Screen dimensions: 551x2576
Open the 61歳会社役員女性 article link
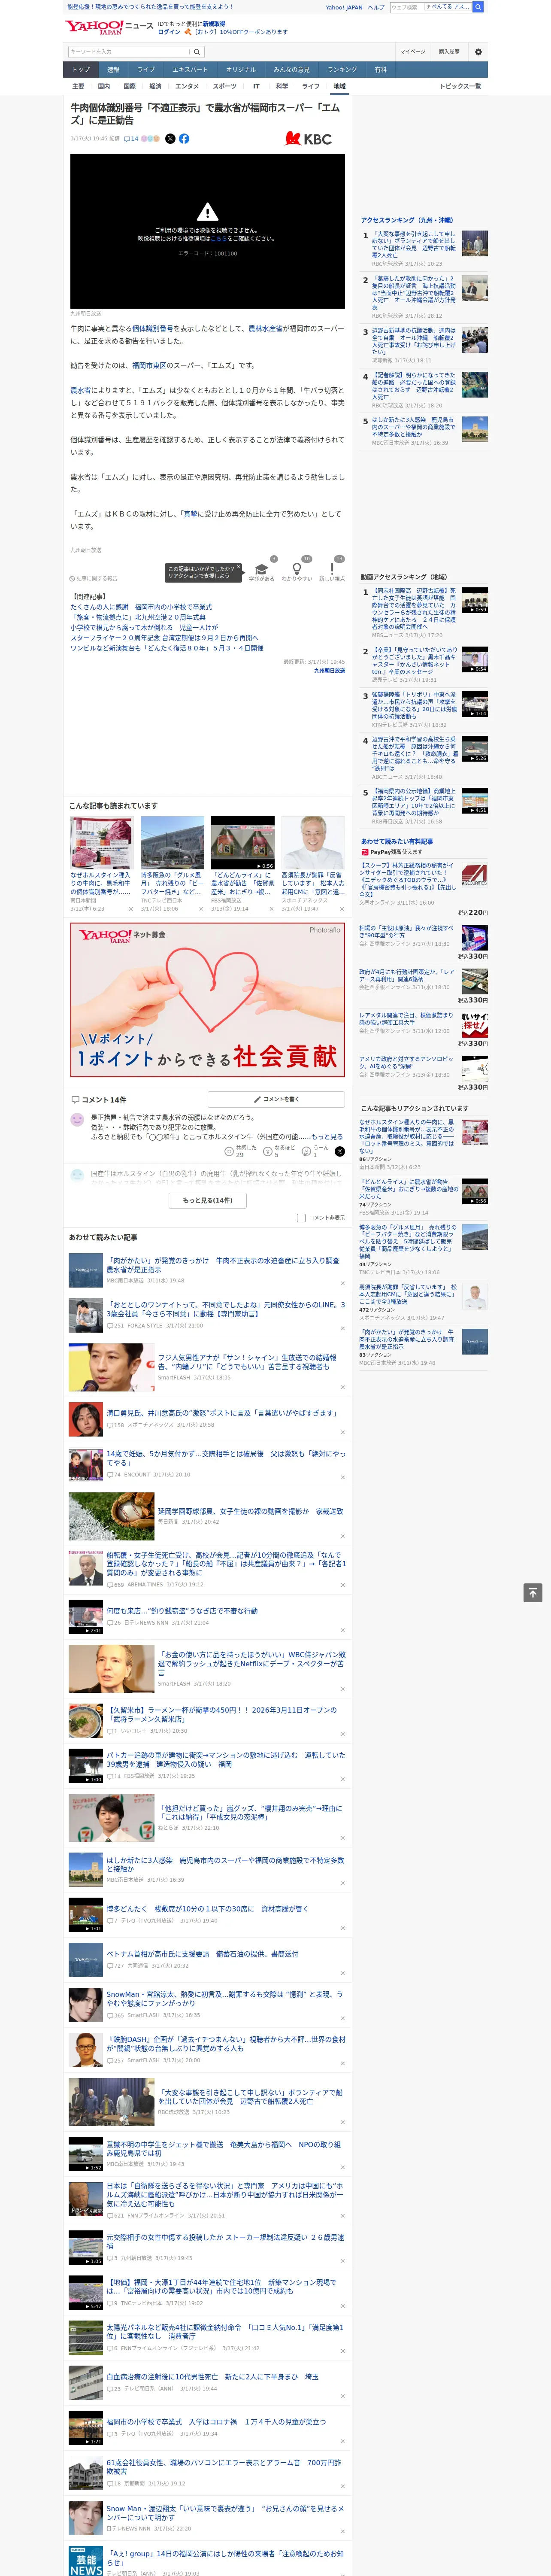pyautogui.click(x=223, y=2466)
